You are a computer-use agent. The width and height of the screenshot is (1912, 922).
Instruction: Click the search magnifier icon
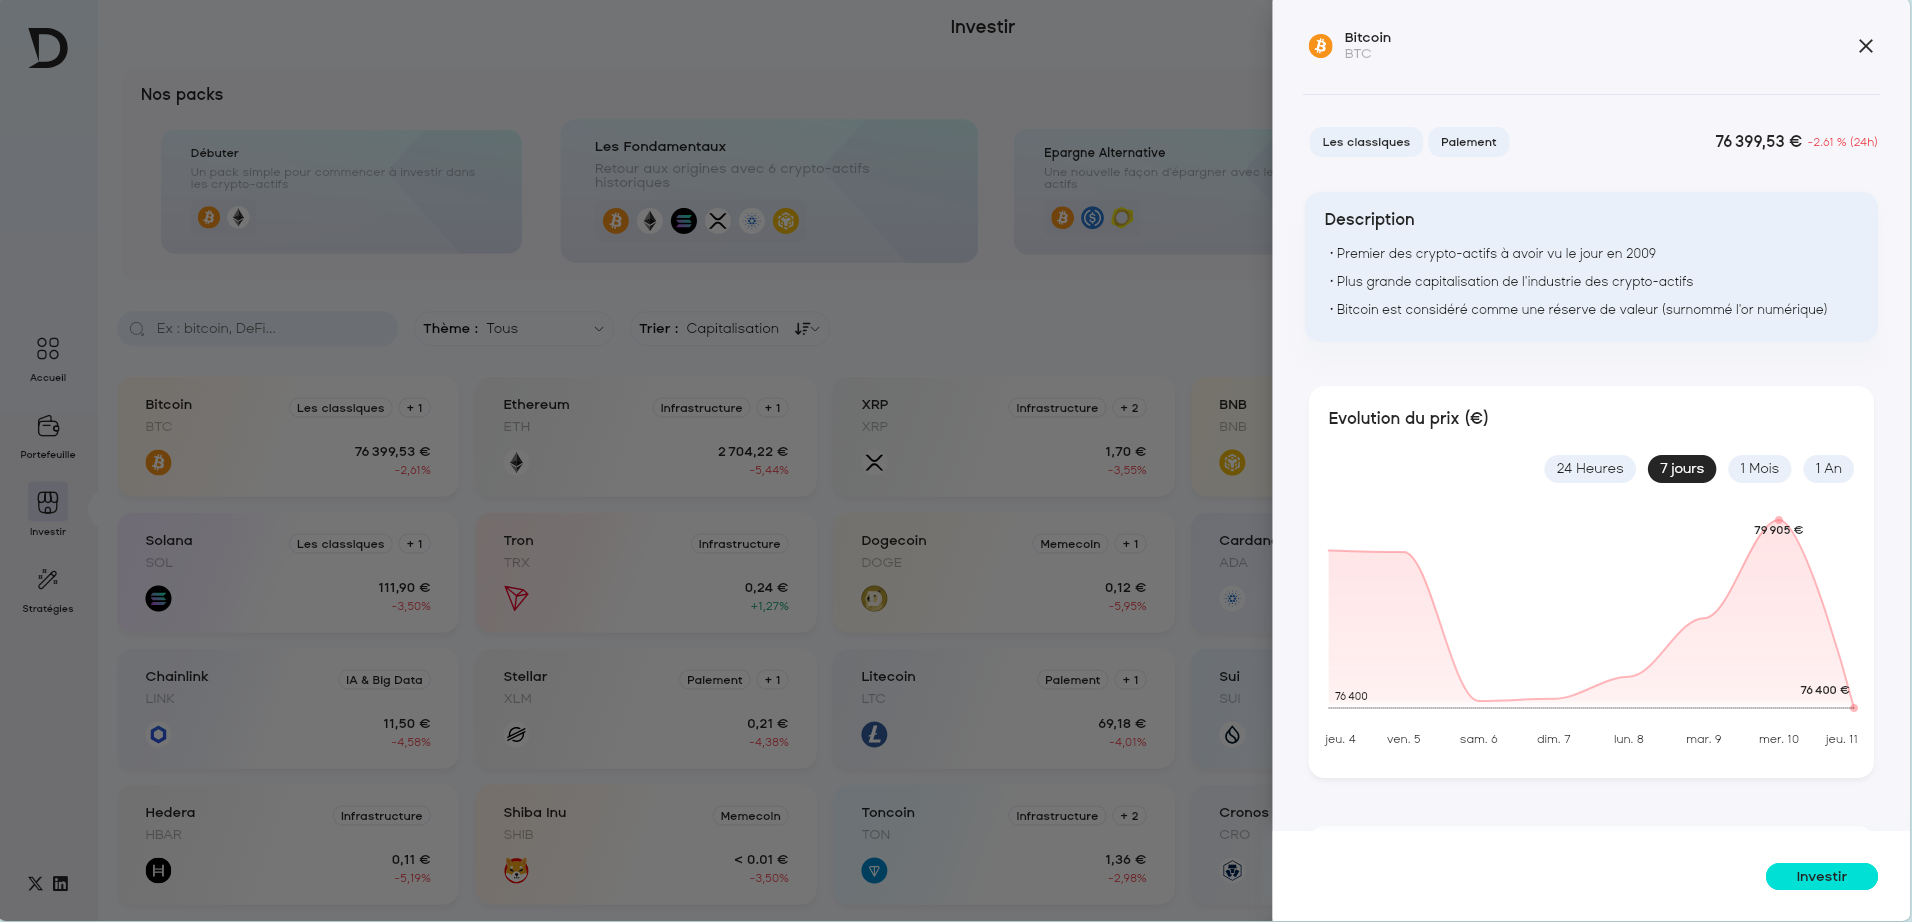pyautogui.click(x=138, y=329)
